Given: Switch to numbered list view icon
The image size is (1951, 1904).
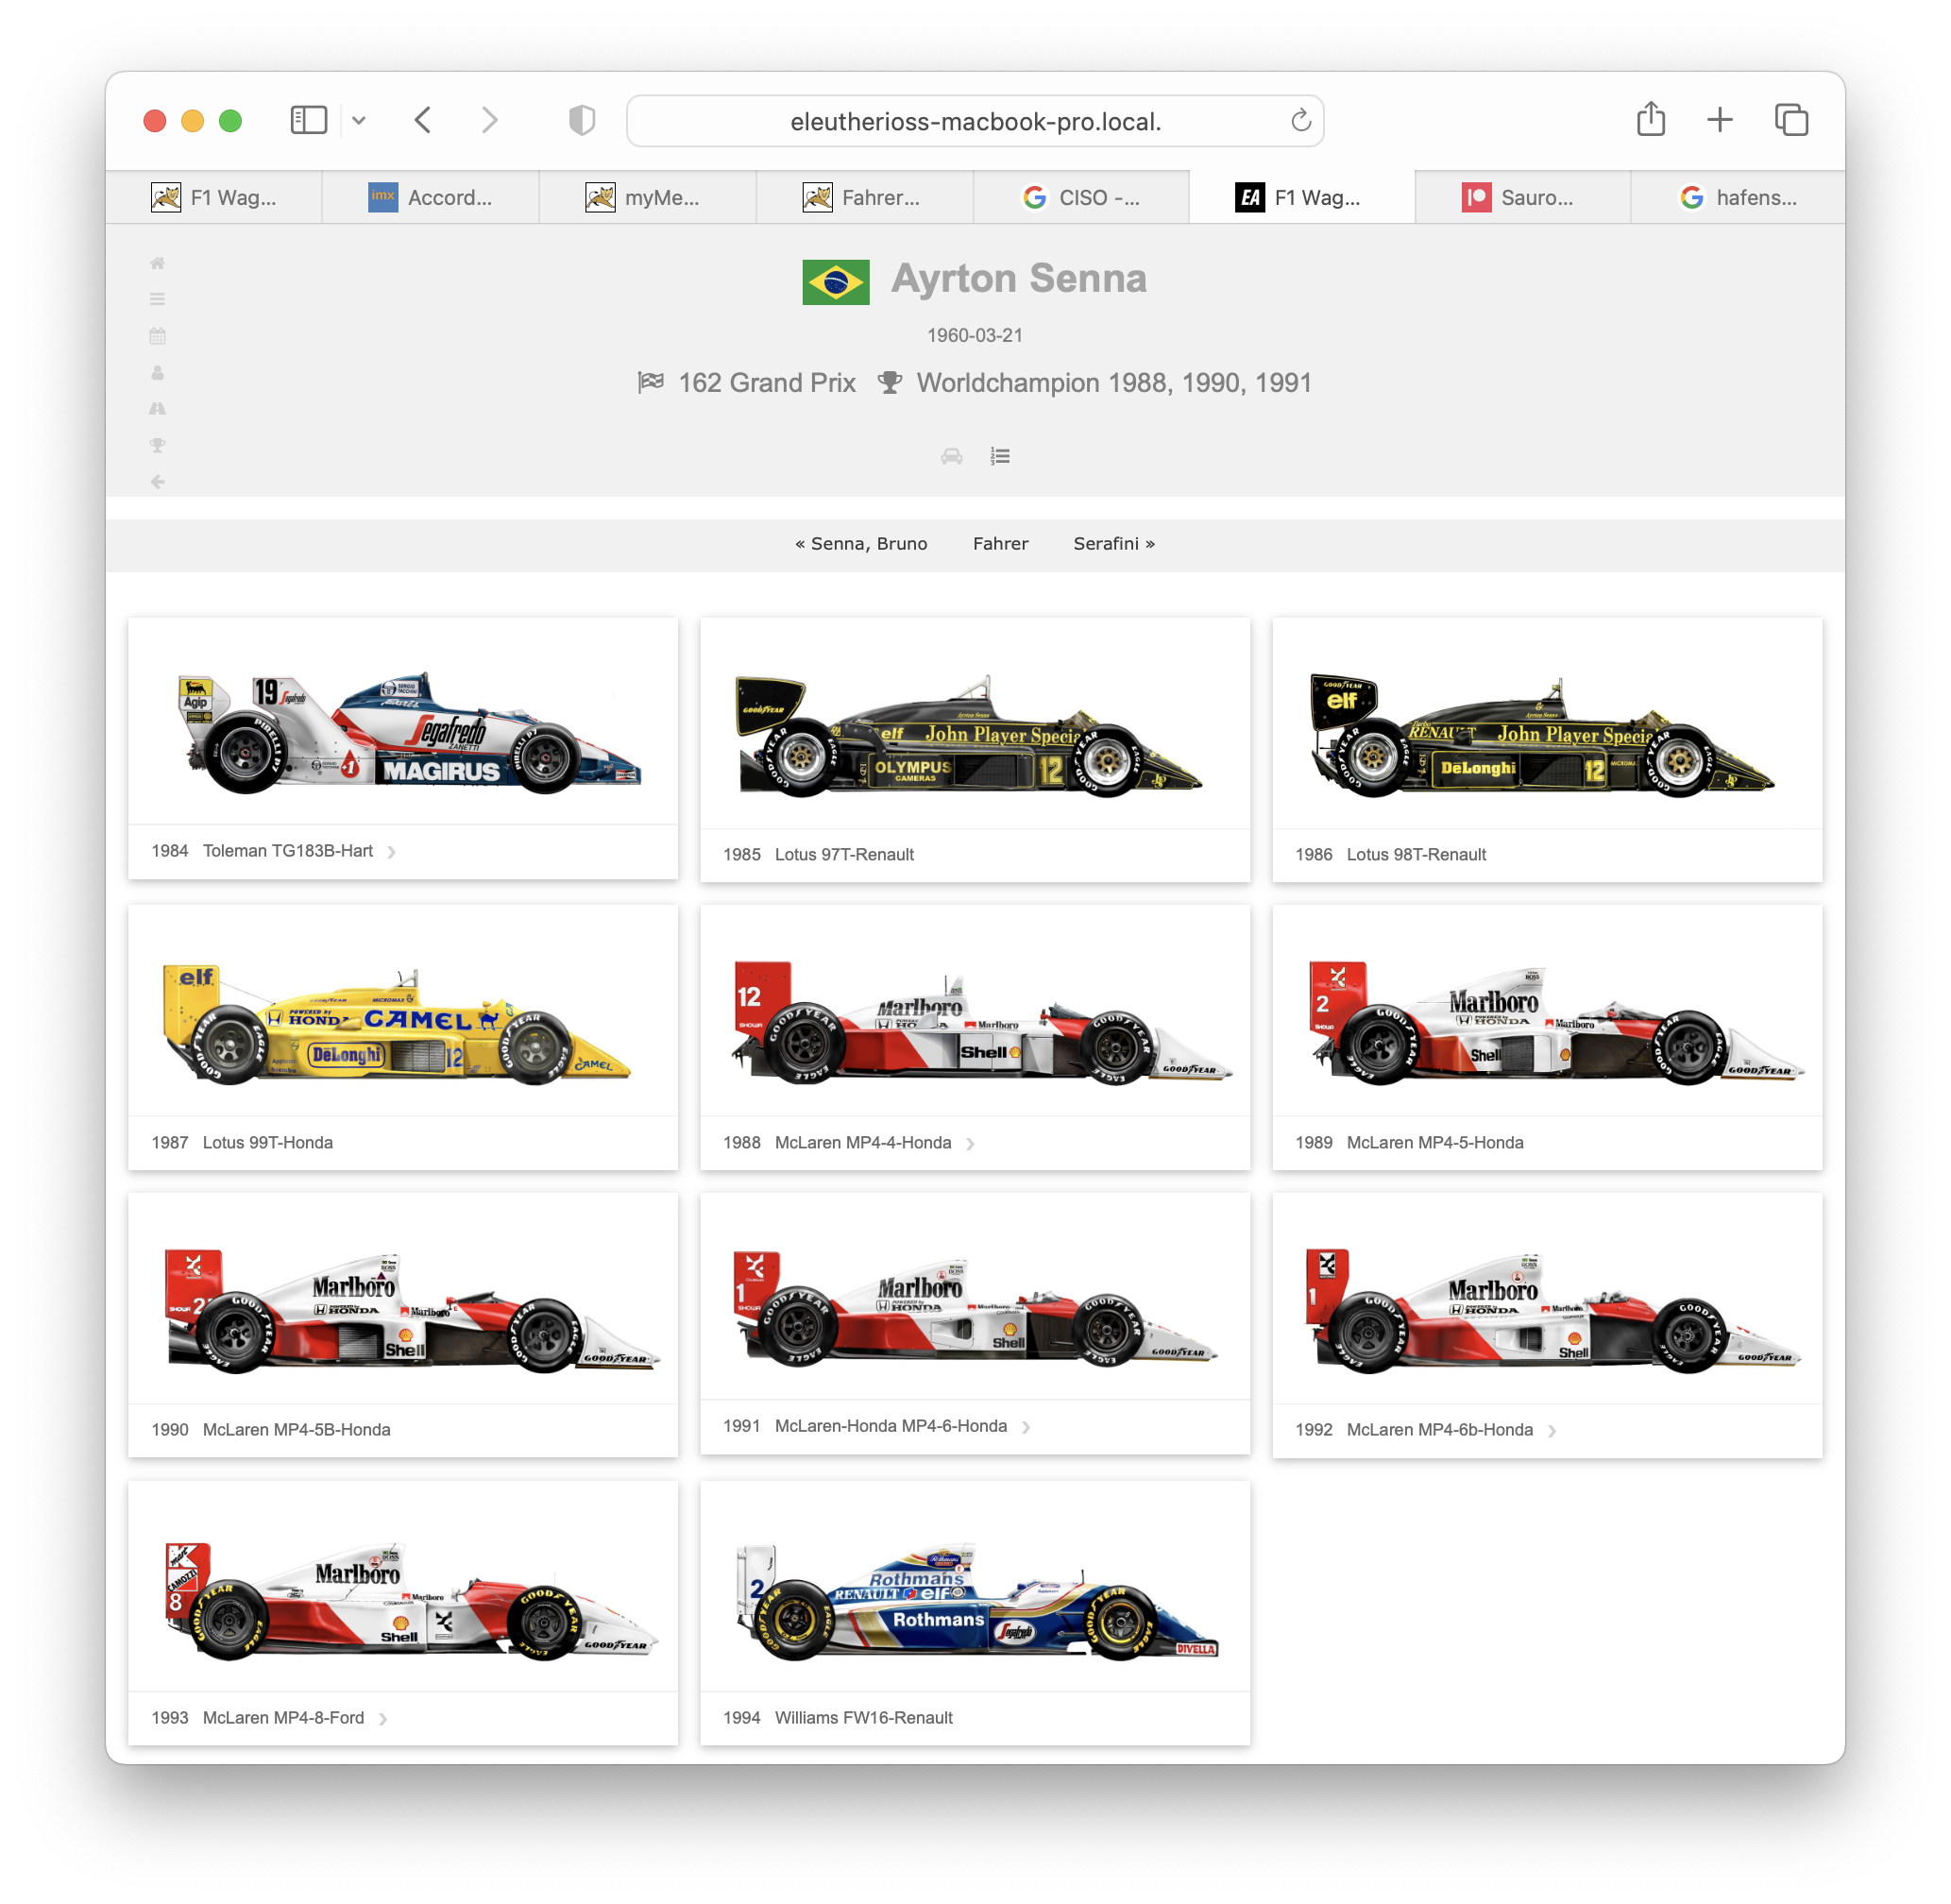Looking at the screenshot, I should [x=999, y=456].
